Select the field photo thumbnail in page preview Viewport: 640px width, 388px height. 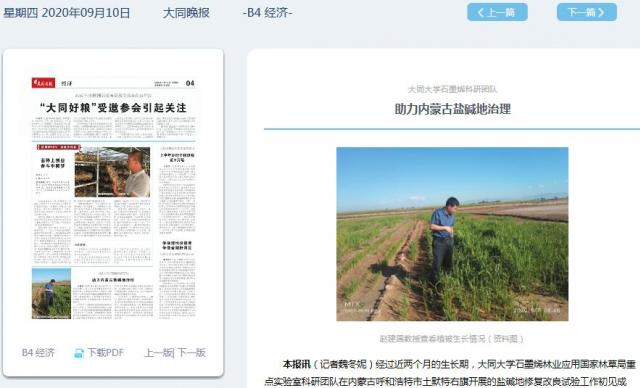(51, 293)
